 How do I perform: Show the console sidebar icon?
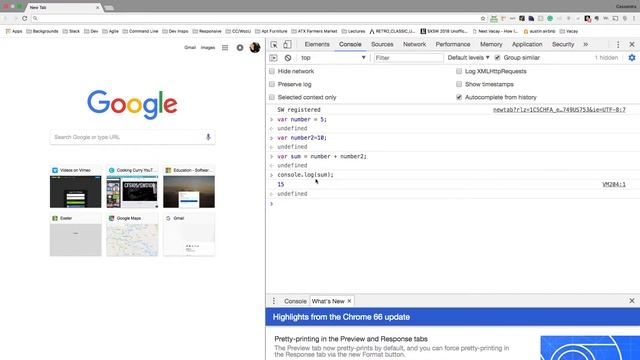[x=273, y=58]
